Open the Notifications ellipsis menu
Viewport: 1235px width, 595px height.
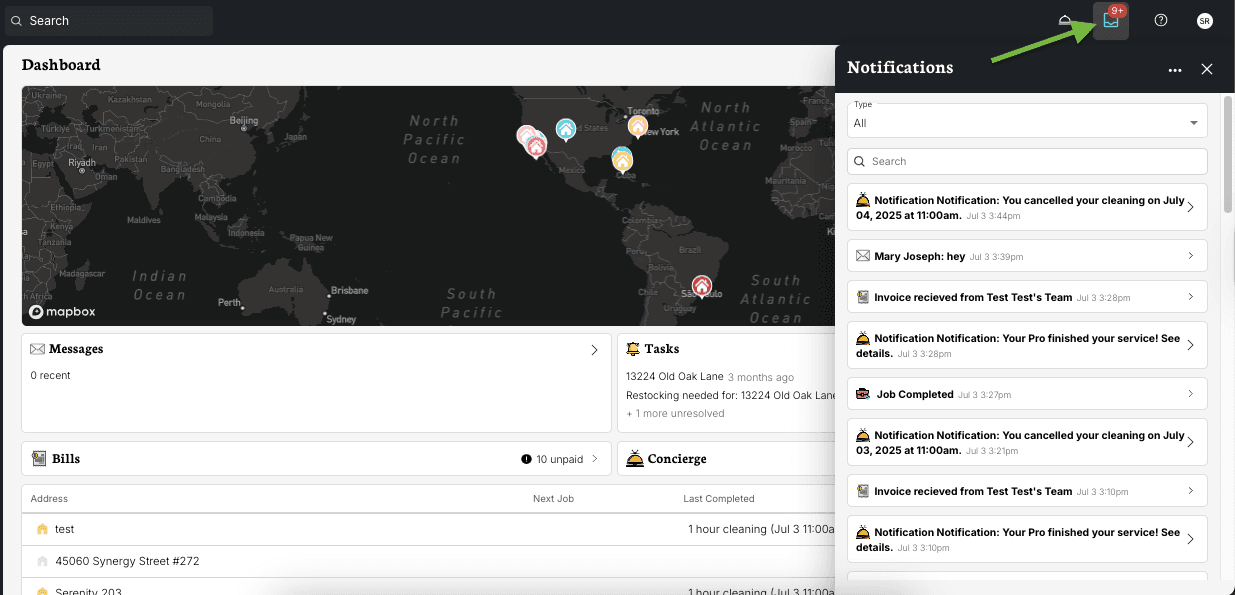coord(1175,69)
